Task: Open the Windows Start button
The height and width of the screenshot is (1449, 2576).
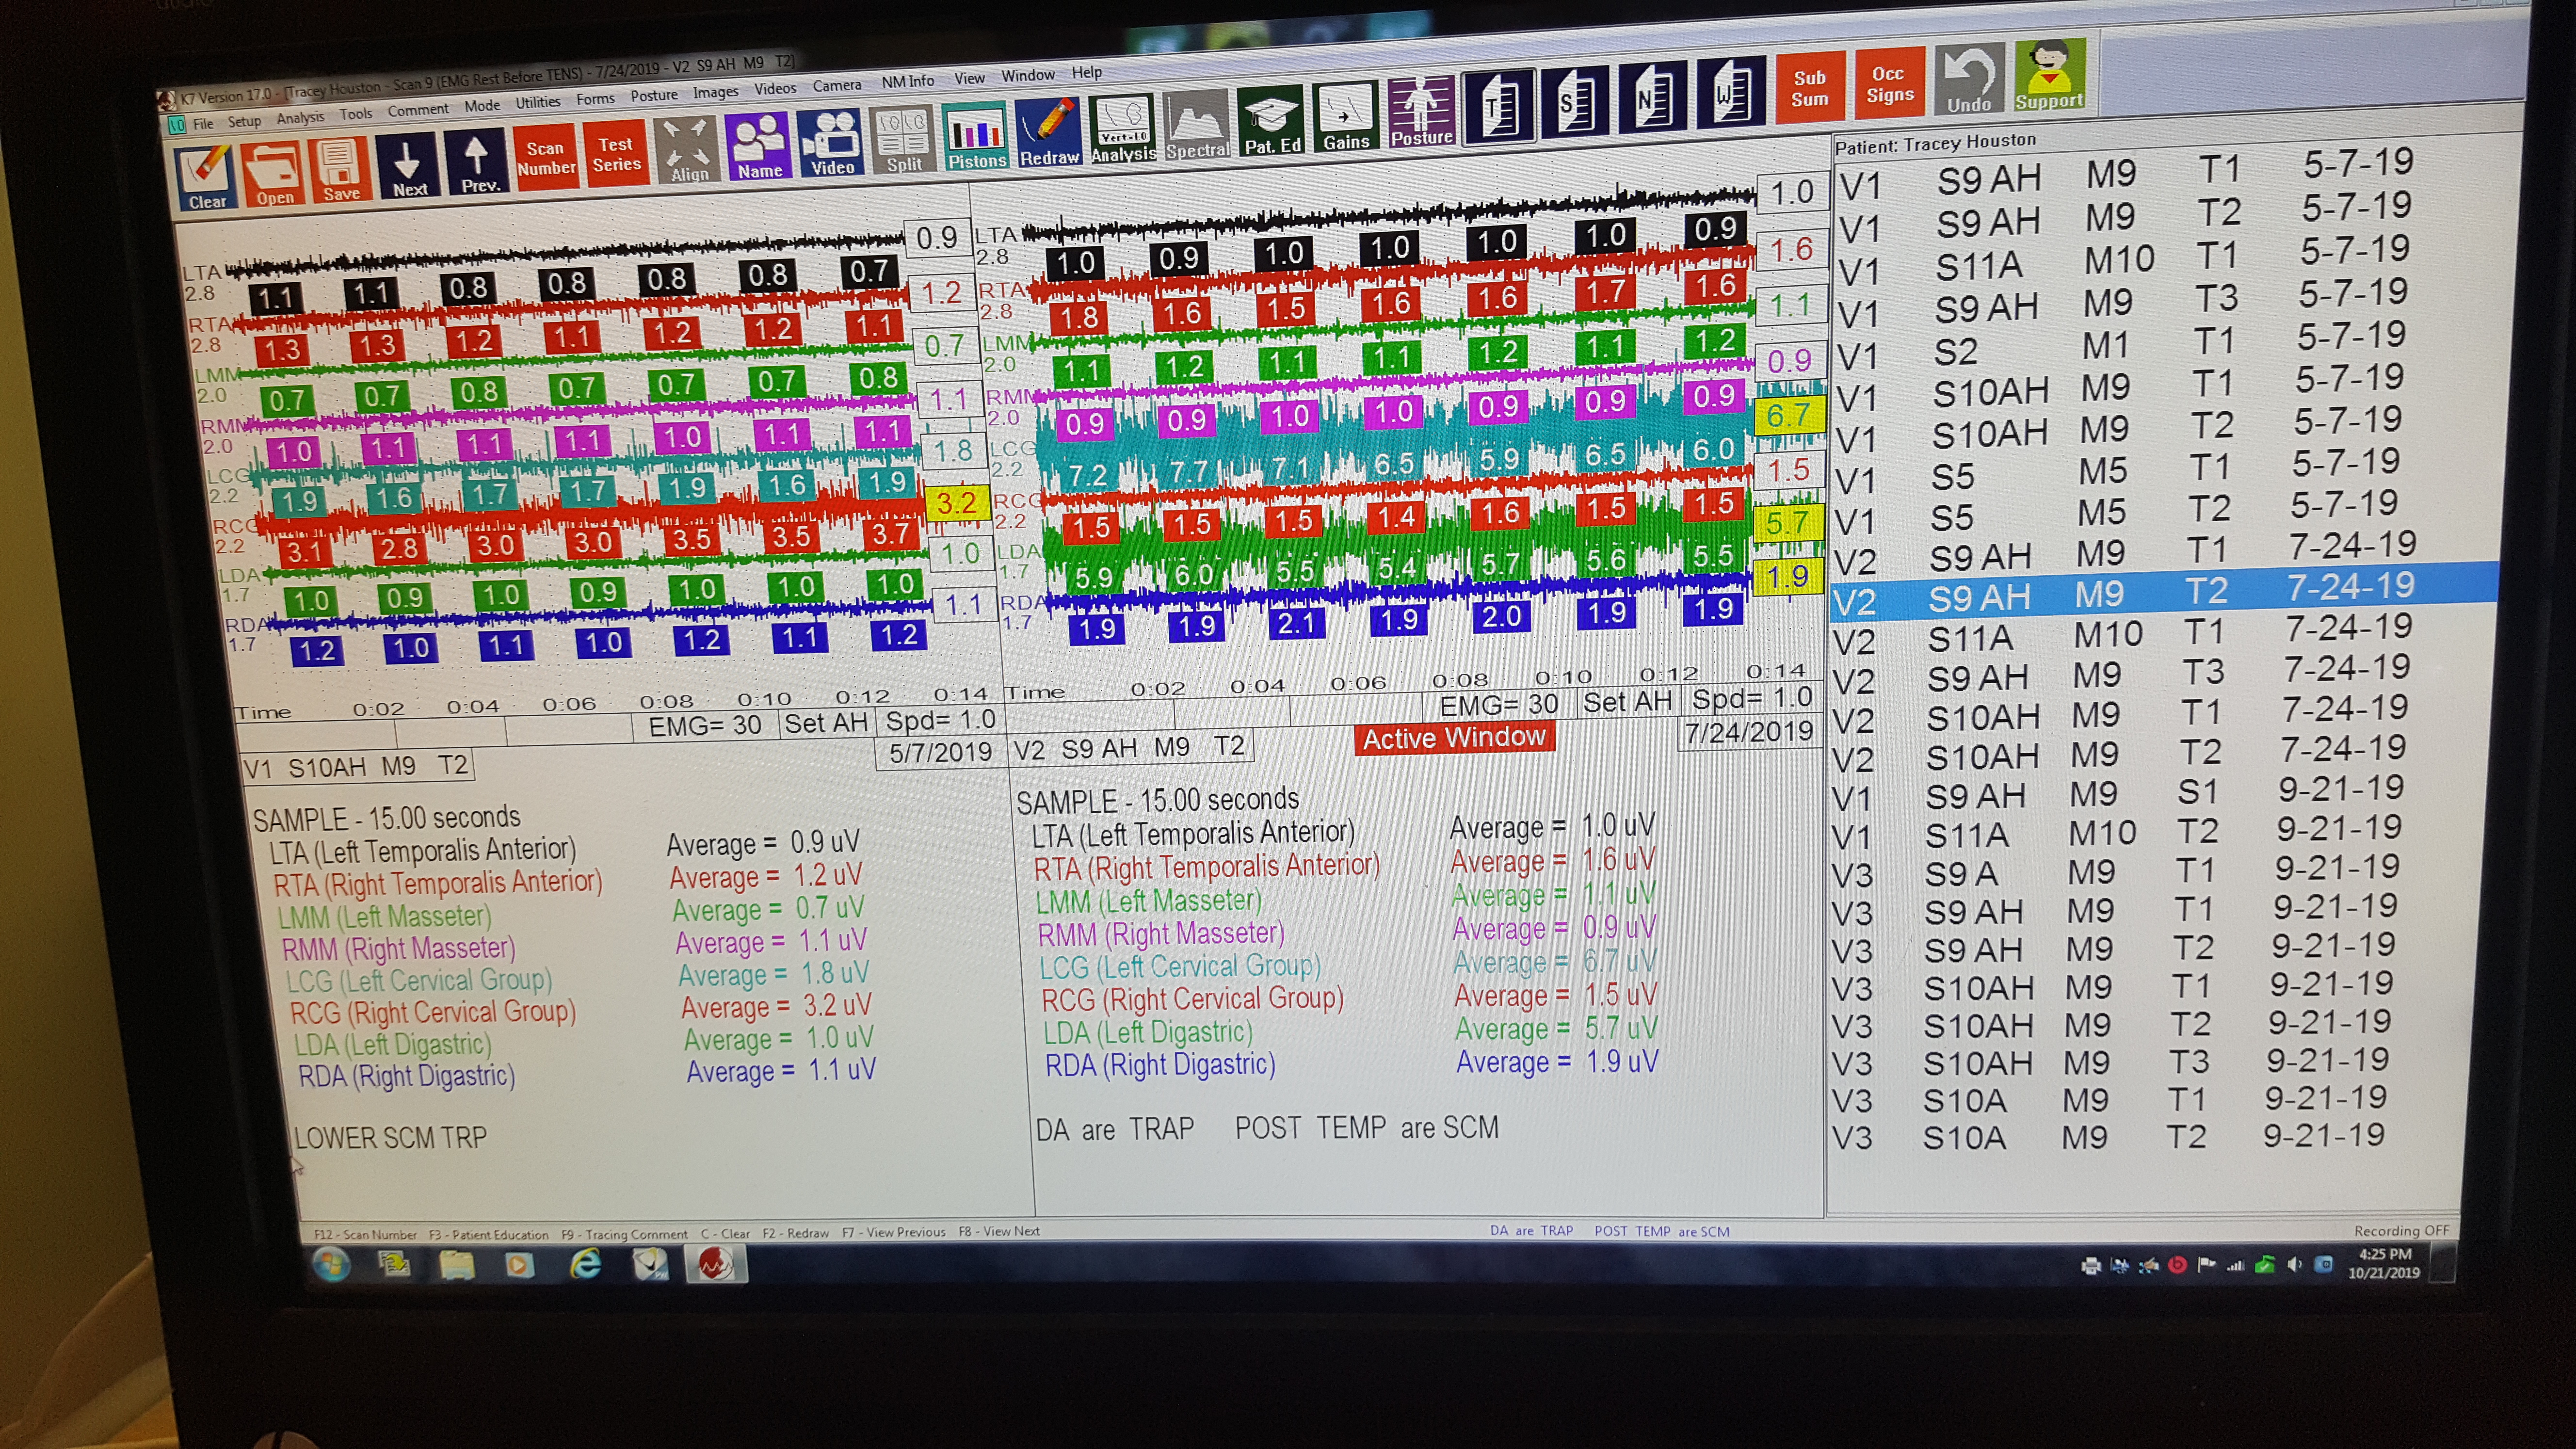Action: (331, 1265)
